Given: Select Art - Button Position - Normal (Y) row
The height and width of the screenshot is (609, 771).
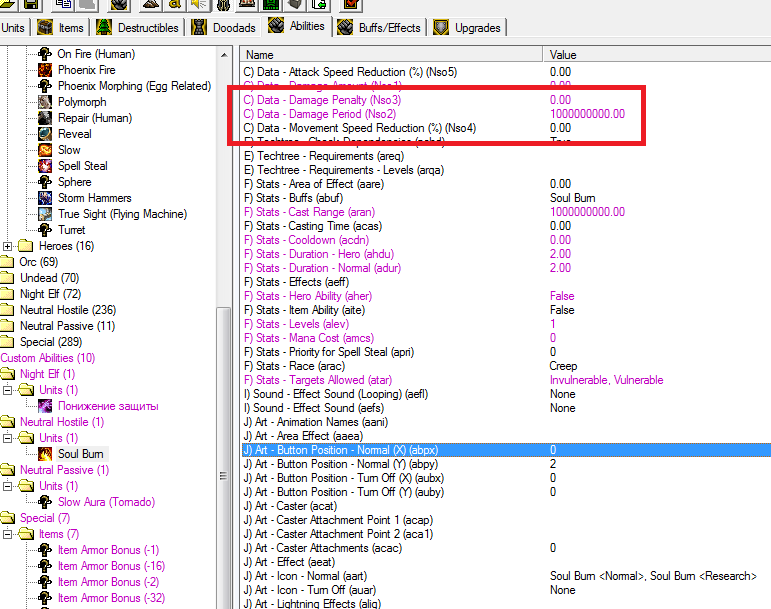Looking at the screenshot, I should (506, 464).
